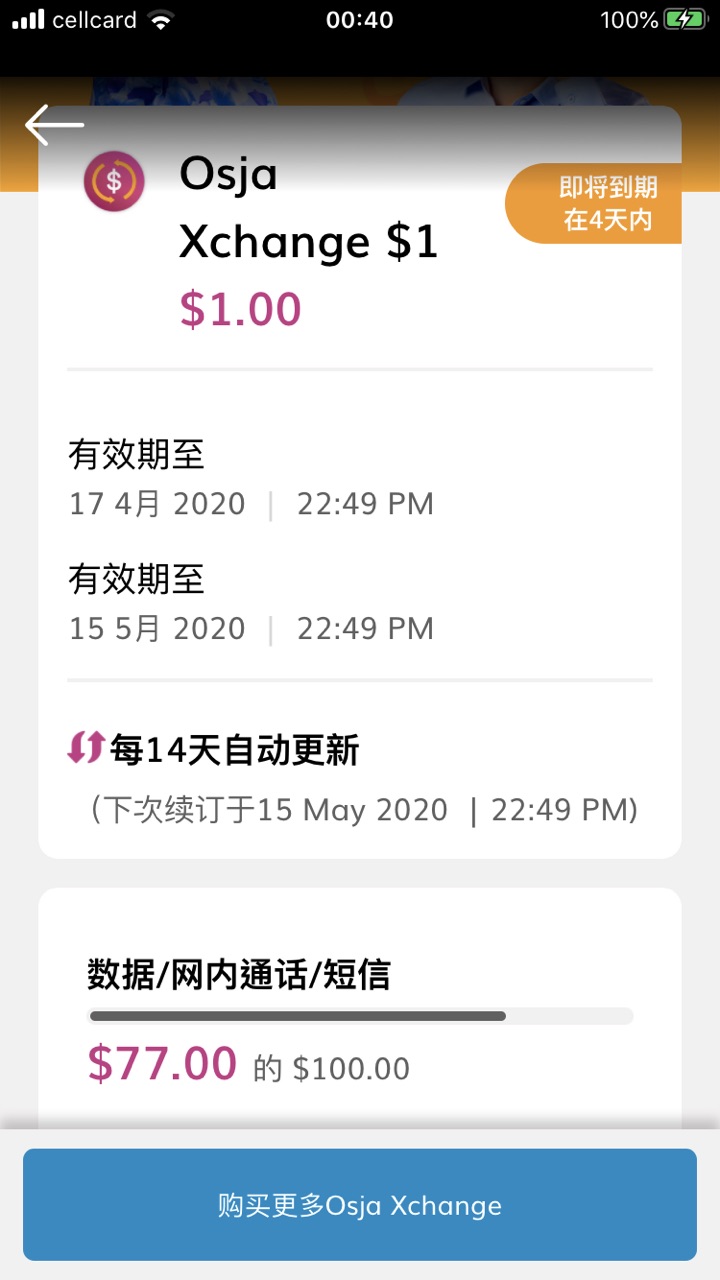Tap 购买更多Osja Xchange button
Screen dimensions: 720x1280
(360, 1205)
